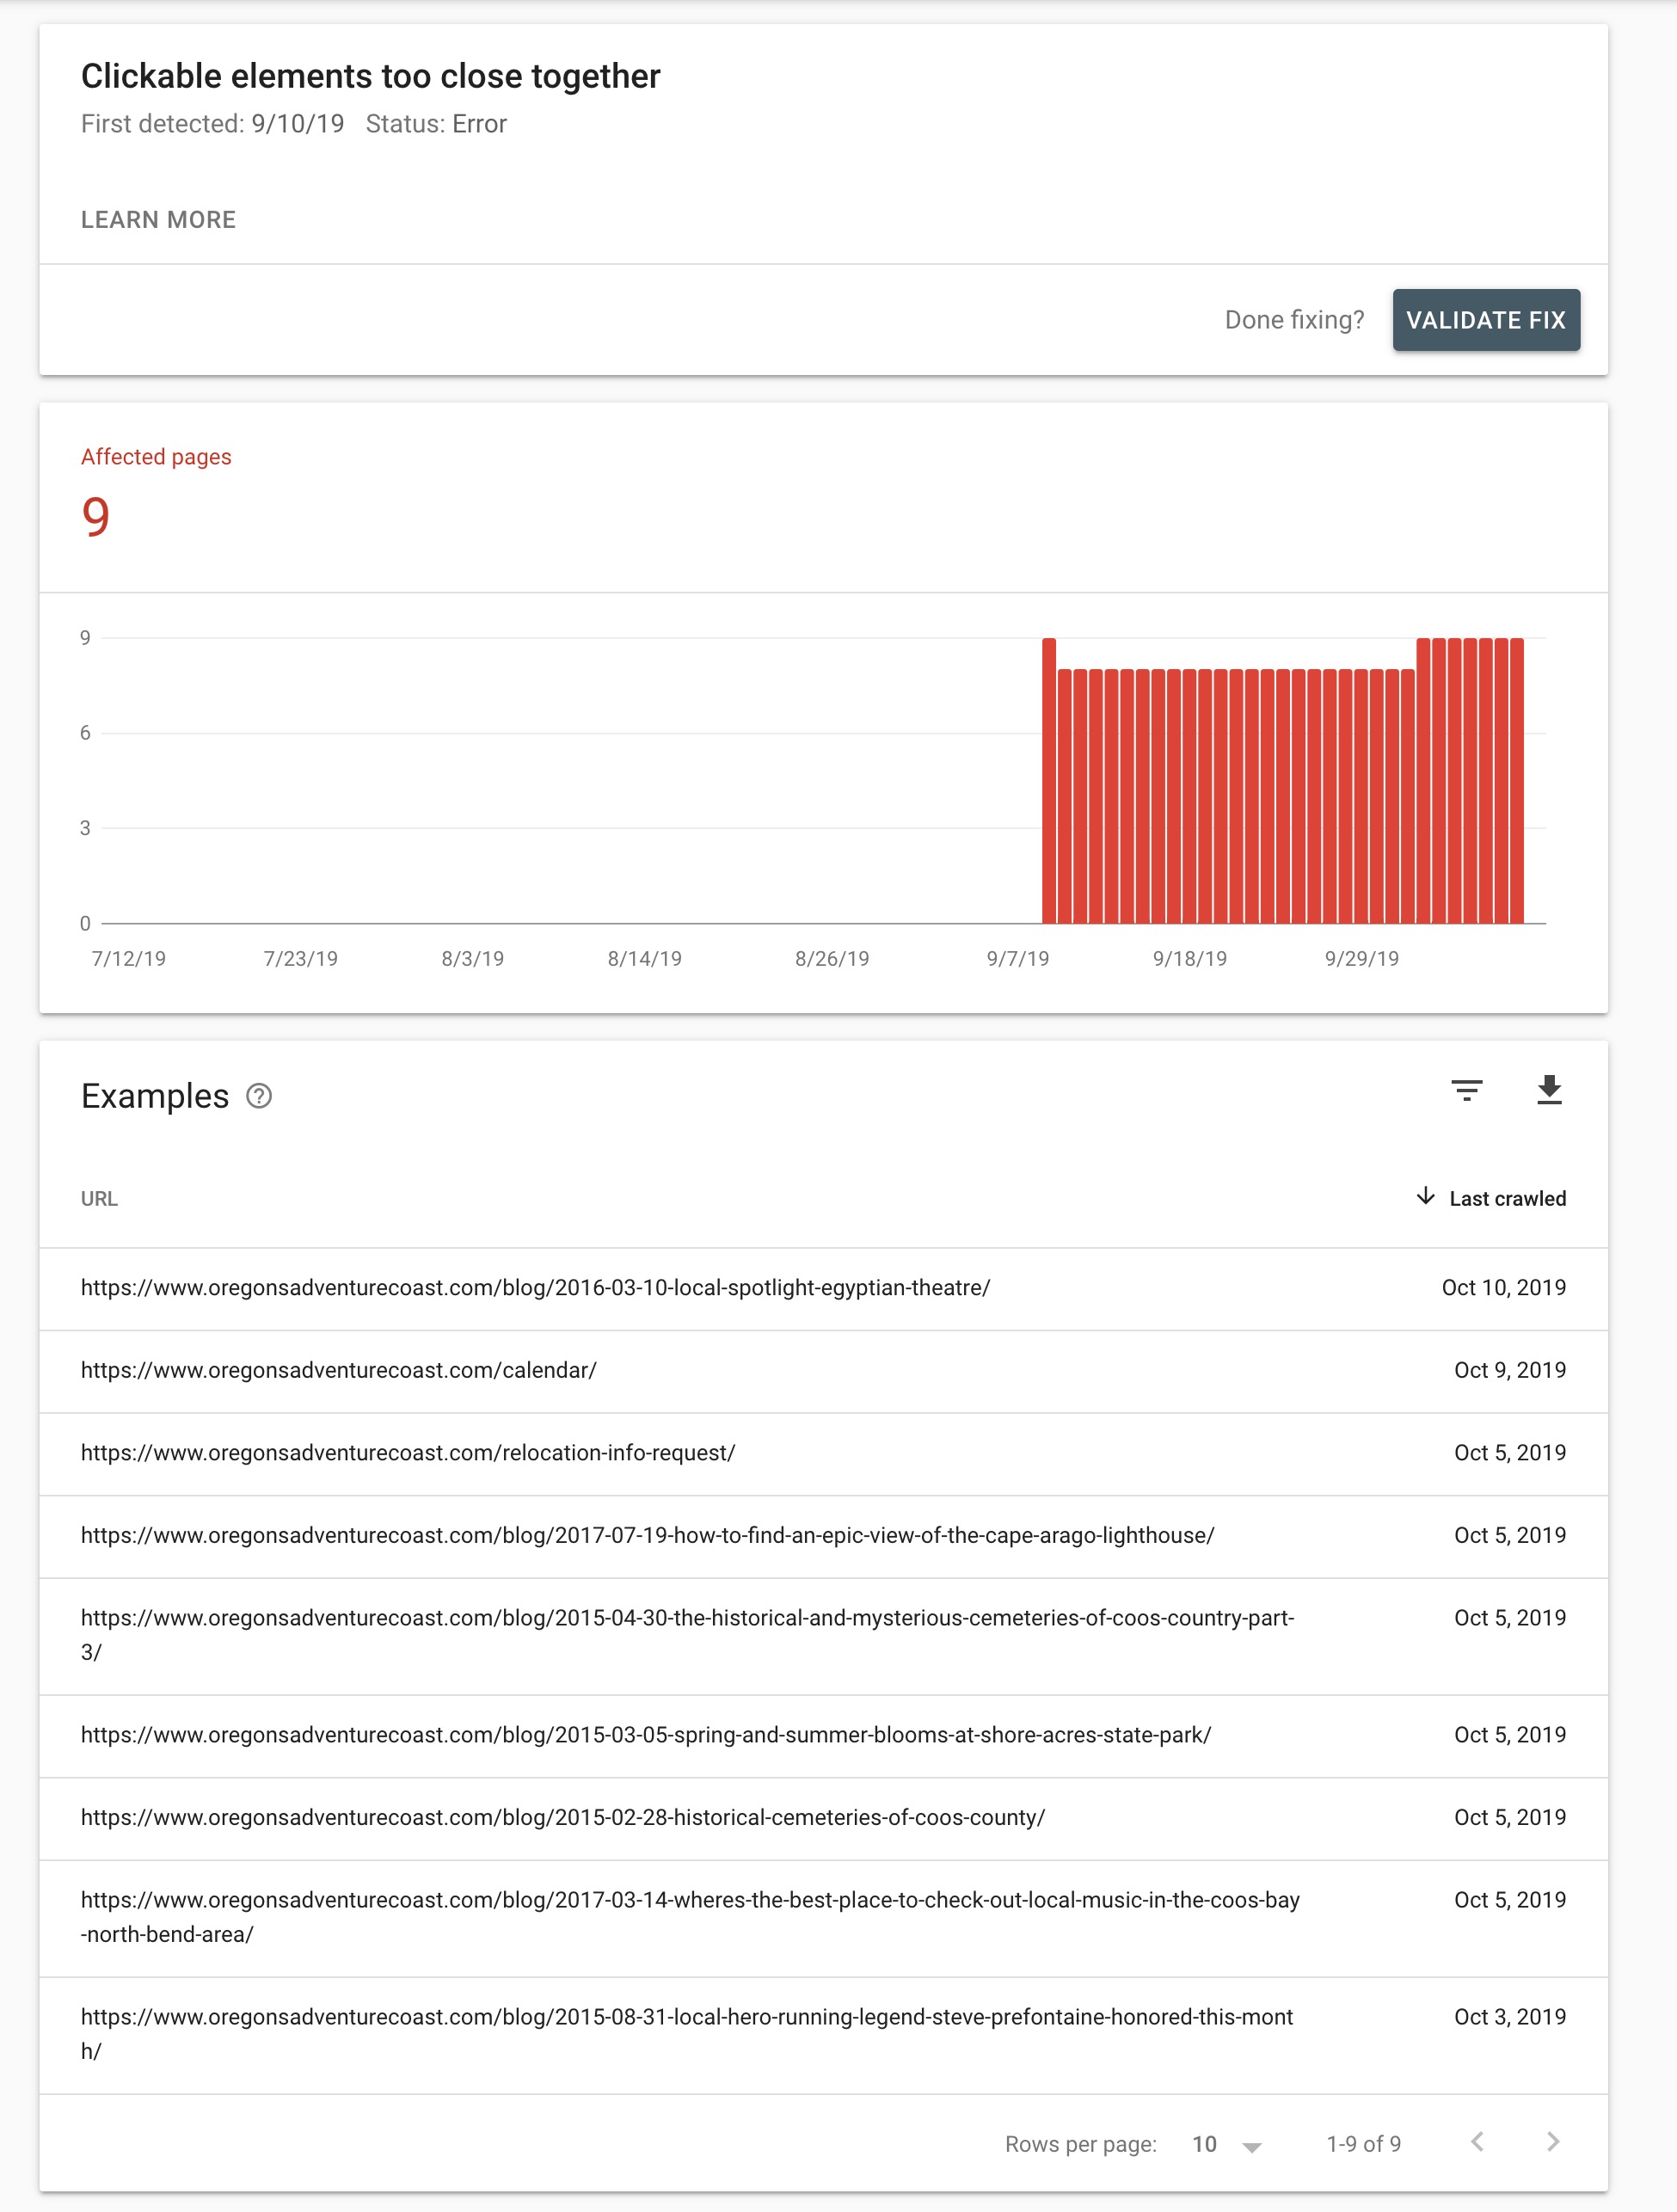
Task: Open the Examples help icon
Action: 259,1096
